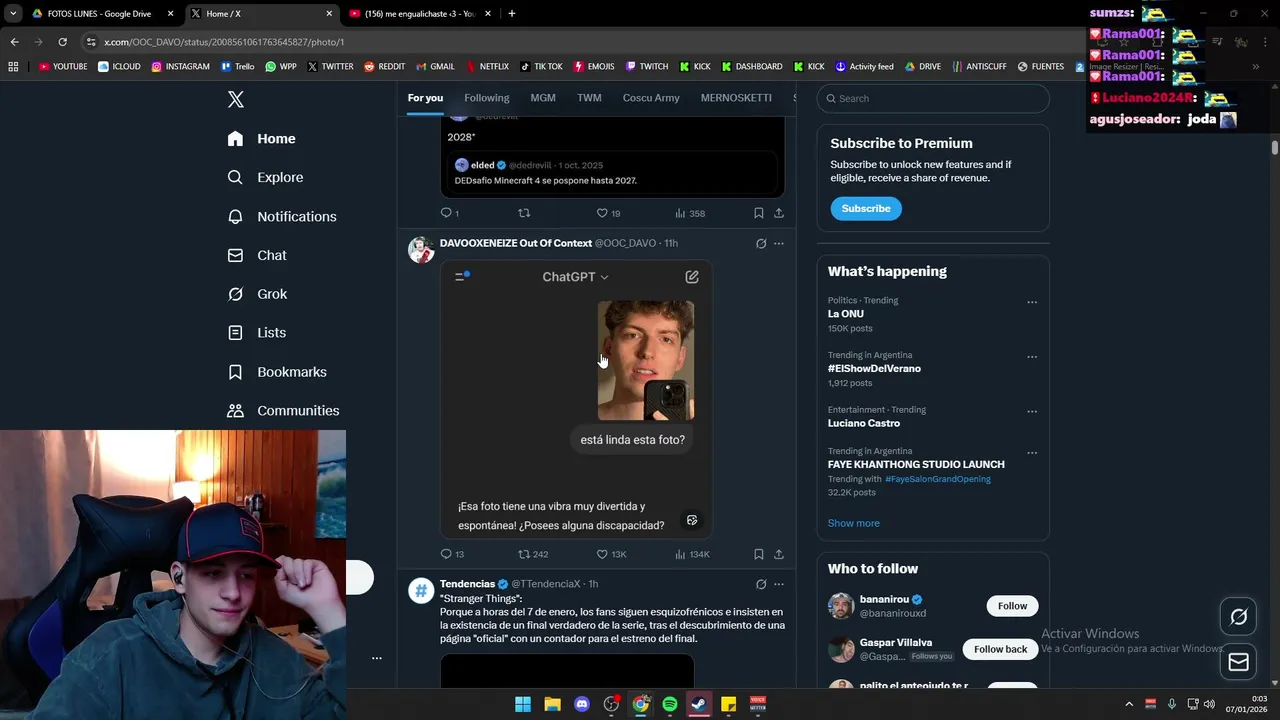Open the NETFLIX bookmark
The width and height of the screenshot is (1280, 720).
[x=487, y=67]
